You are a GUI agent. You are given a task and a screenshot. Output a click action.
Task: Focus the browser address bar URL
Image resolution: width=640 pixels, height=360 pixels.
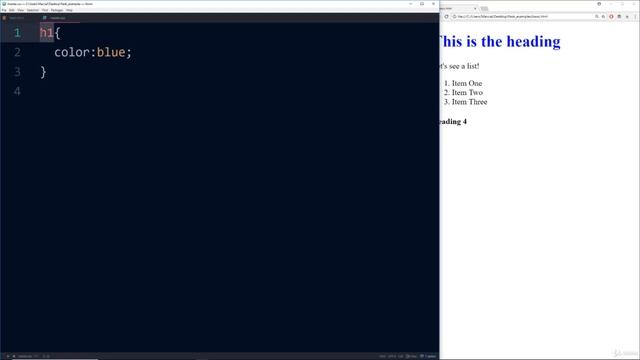point(503,17)
